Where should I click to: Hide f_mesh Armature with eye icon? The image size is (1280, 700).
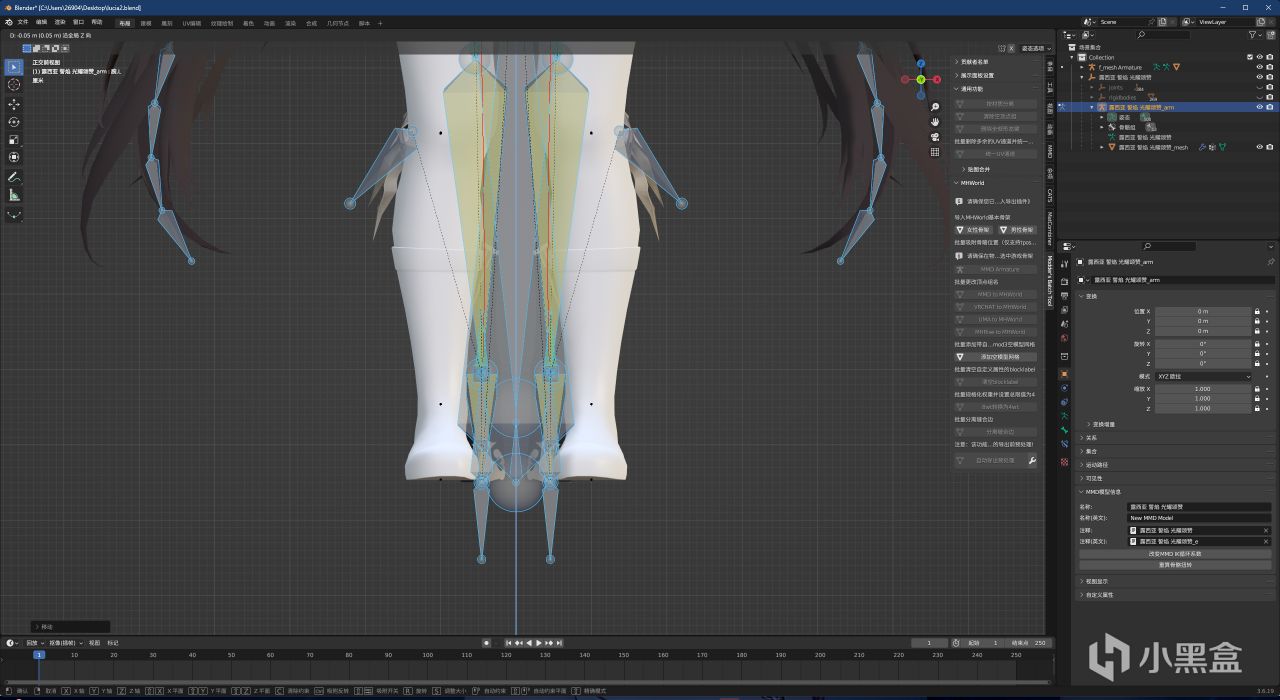pos(1259,67)
